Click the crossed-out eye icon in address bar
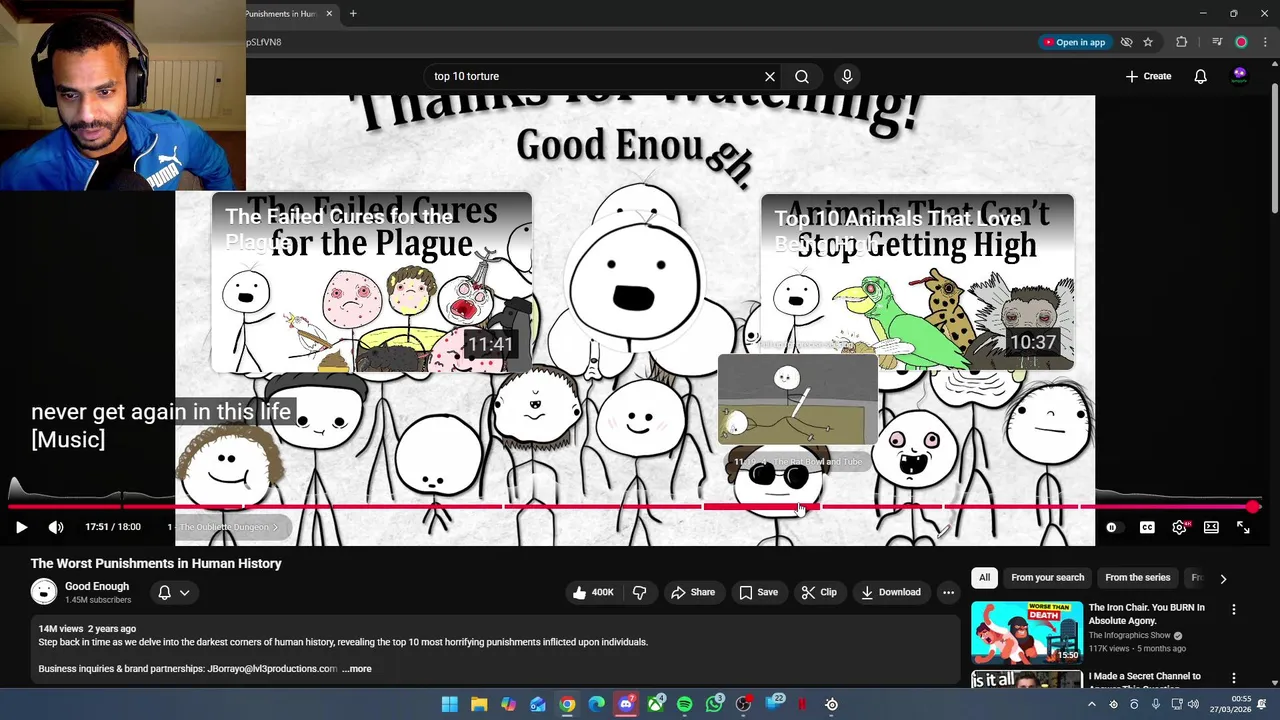This screenshot has height=720, width=1280. click(x=1126, y=42)
